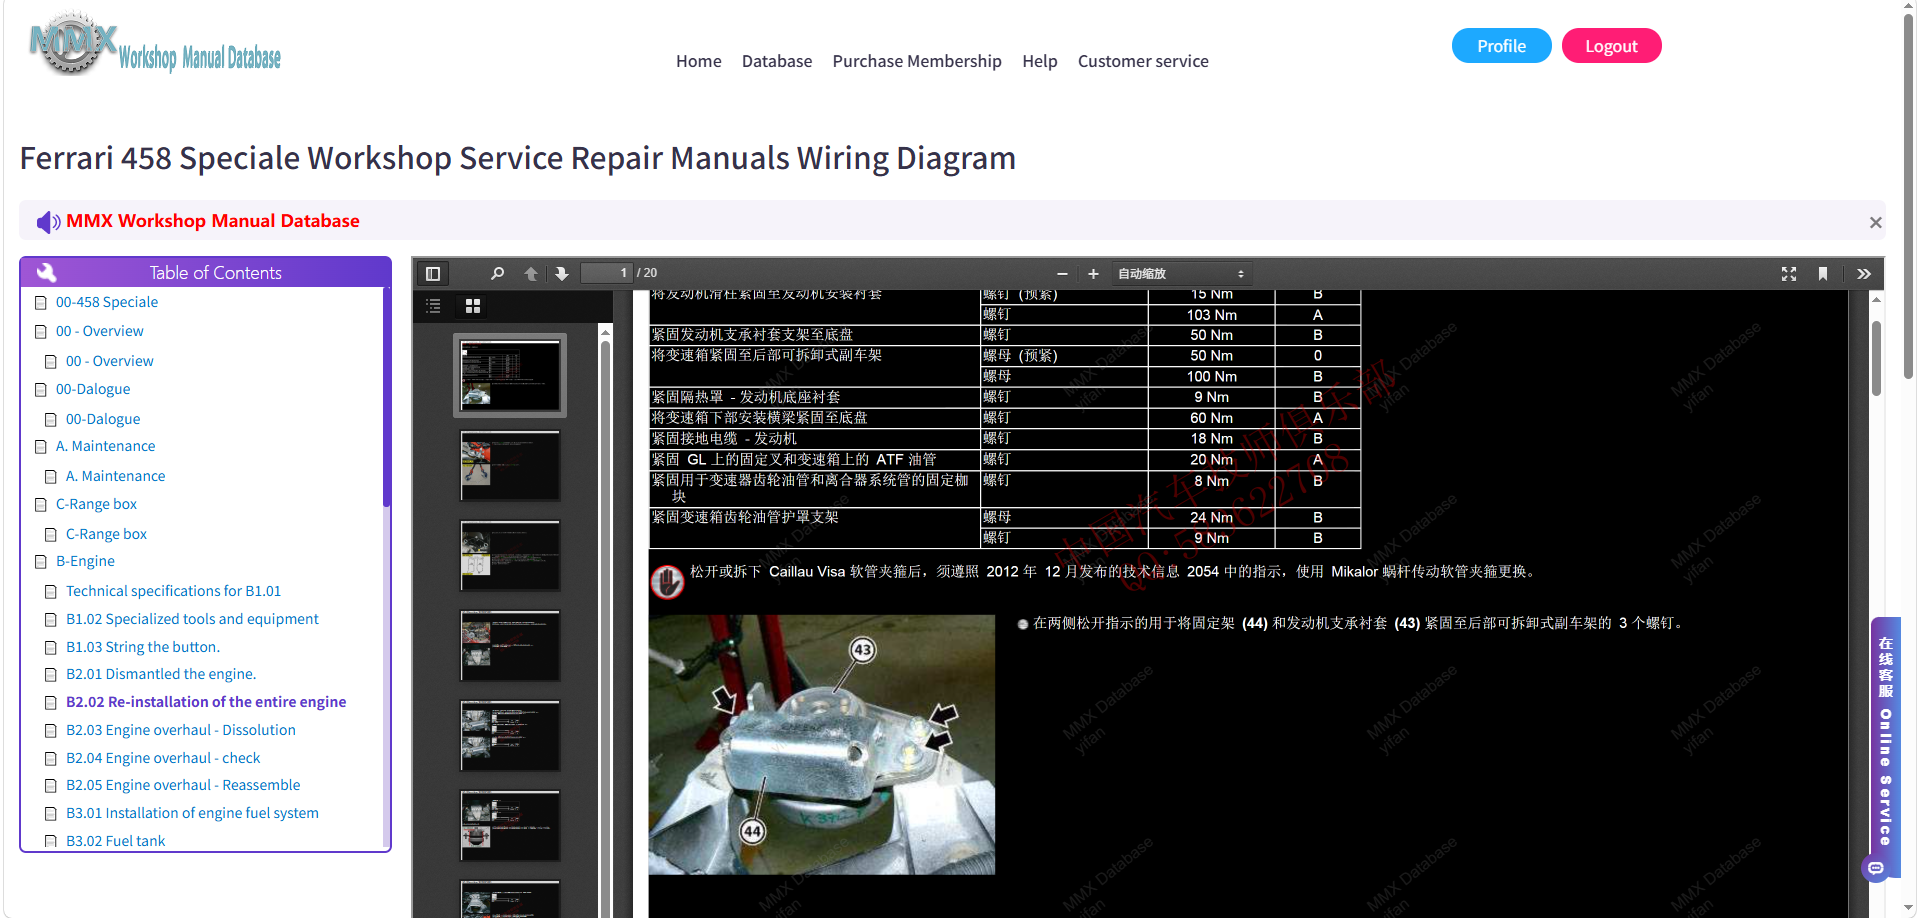Open Technical specifications for B1.01
Screen dimensions: 1920x918
click(173, 592)
